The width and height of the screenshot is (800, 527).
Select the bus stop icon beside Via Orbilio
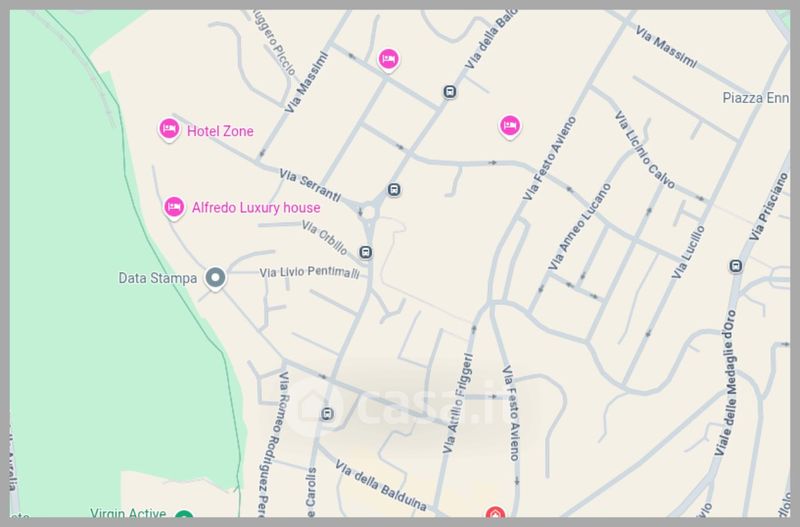coord(365,252)
